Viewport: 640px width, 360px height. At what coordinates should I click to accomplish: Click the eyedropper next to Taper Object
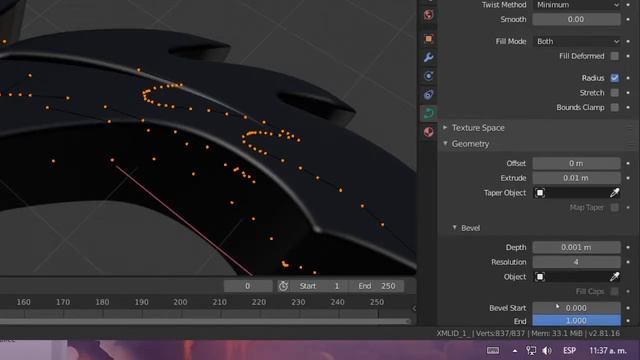coord(614,193)
